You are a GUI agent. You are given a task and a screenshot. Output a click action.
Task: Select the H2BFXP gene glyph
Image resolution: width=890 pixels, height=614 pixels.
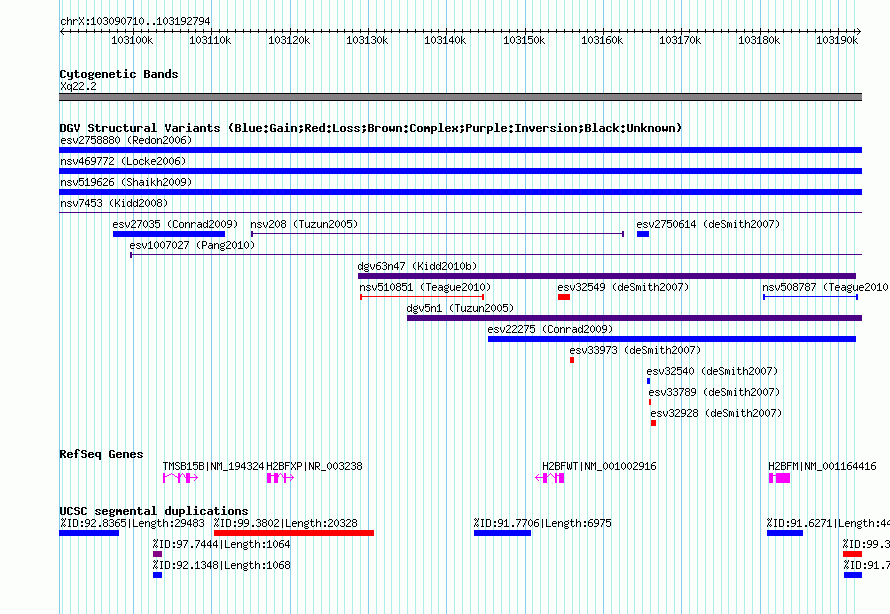[280, 478]
